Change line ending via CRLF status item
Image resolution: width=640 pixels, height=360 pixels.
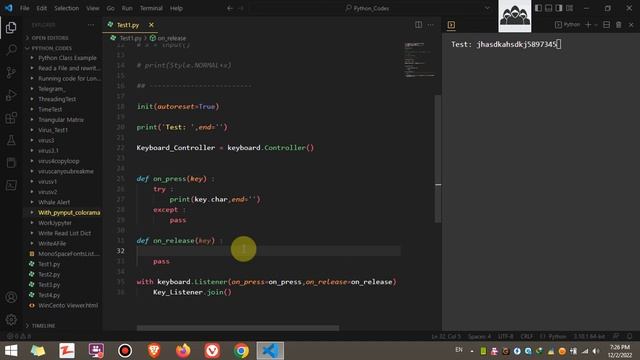(x=527, y=337)
